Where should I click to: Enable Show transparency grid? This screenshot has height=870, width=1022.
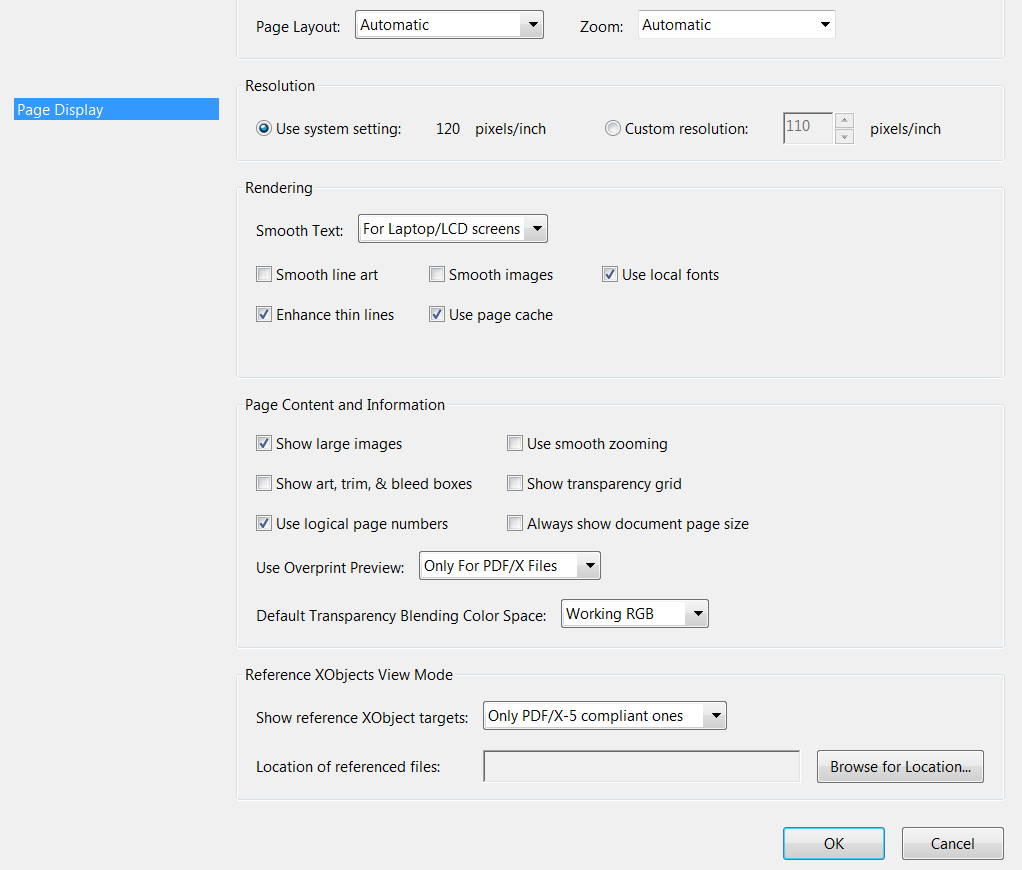(515, 483)
